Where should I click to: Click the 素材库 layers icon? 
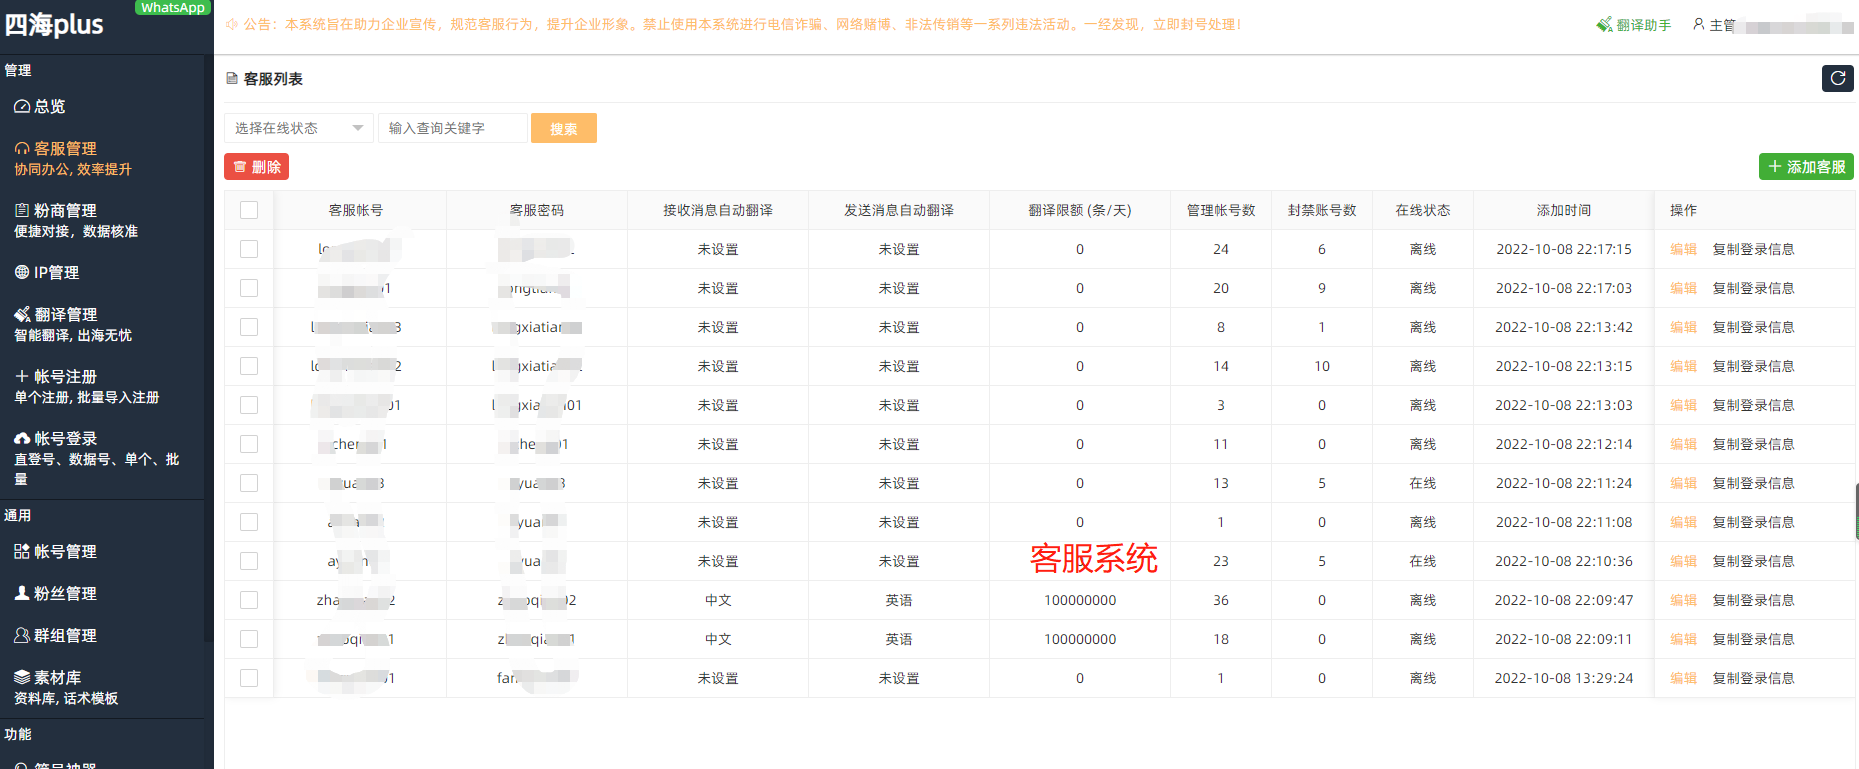click(22, 677)
